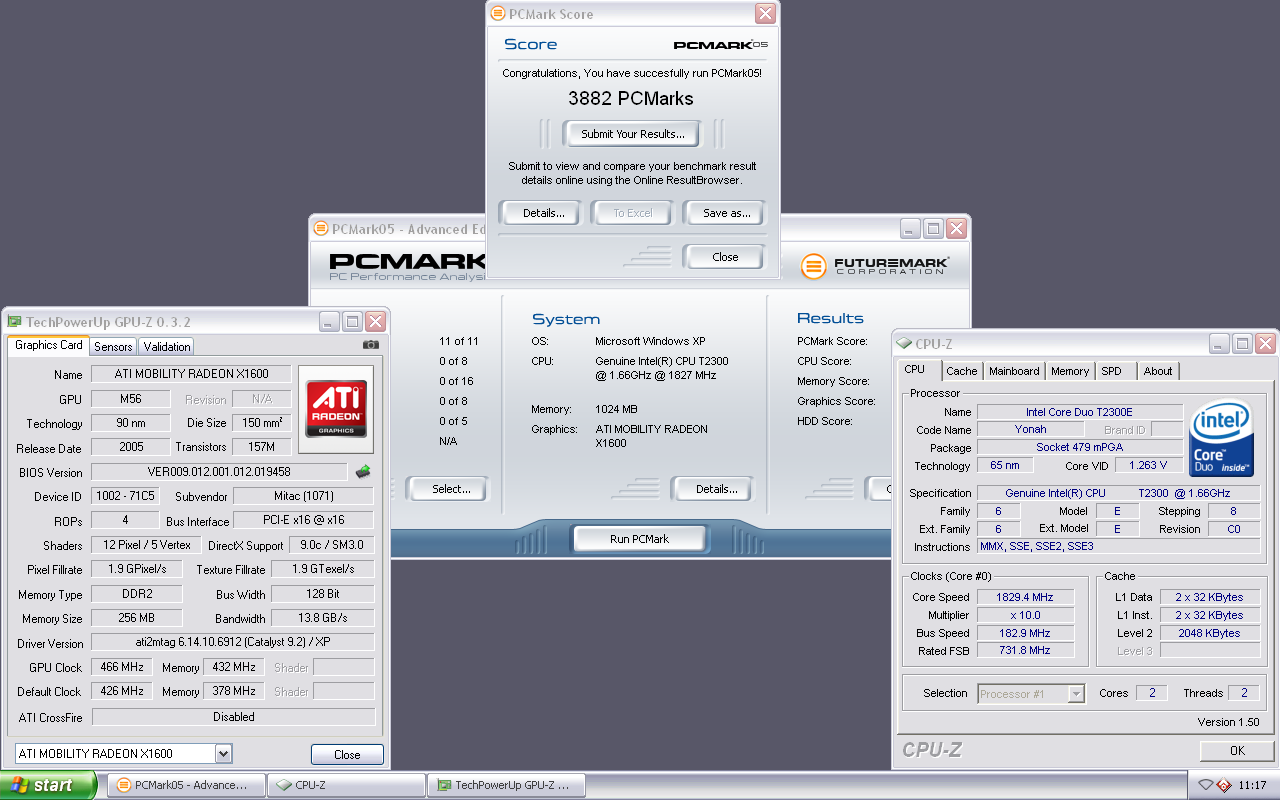1280x800 pixels.
Task: Click Run PCMark button
Action: (639, 539)
